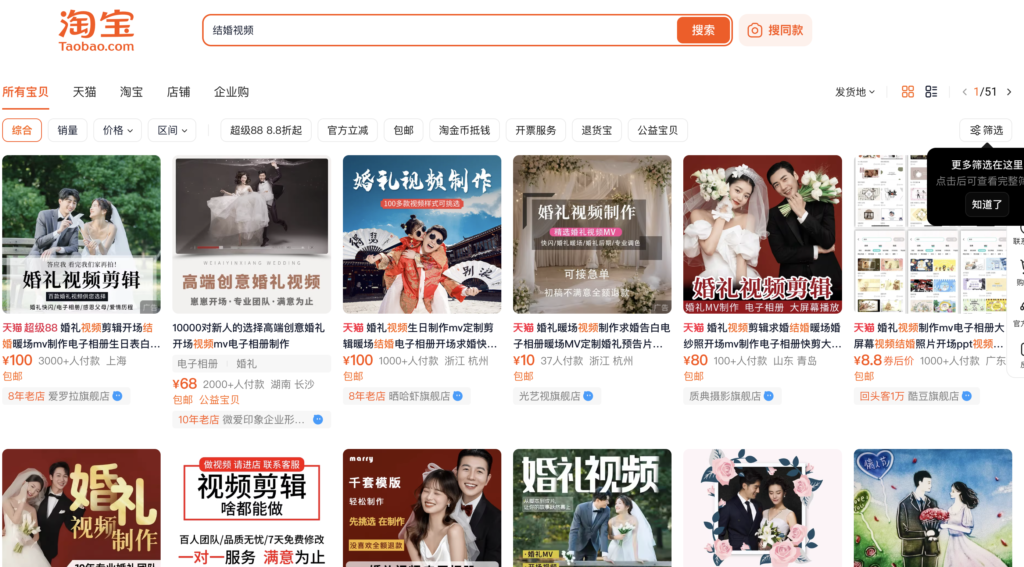Dismiss tooltip with 知道了 button

coord(986,204)
